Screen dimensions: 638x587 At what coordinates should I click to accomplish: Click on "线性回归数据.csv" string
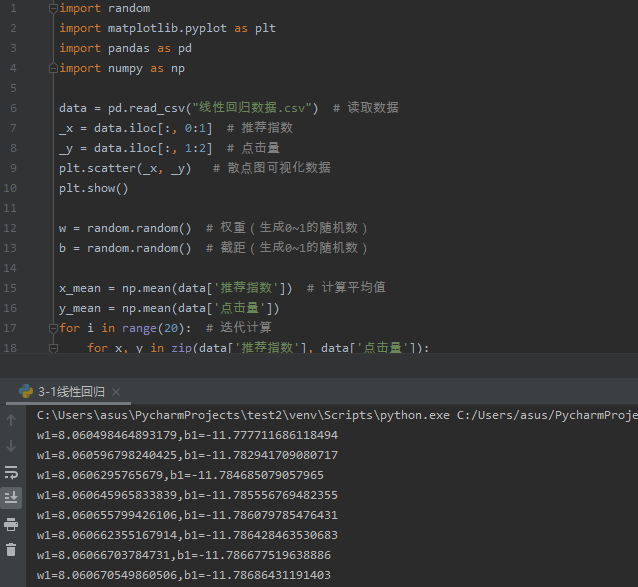(252, 108)
